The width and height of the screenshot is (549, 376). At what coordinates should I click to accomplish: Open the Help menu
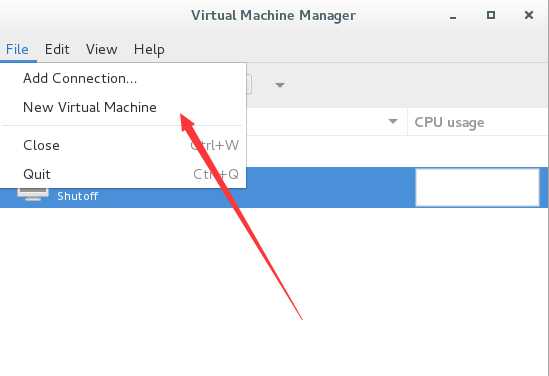[x=149, y=49]
